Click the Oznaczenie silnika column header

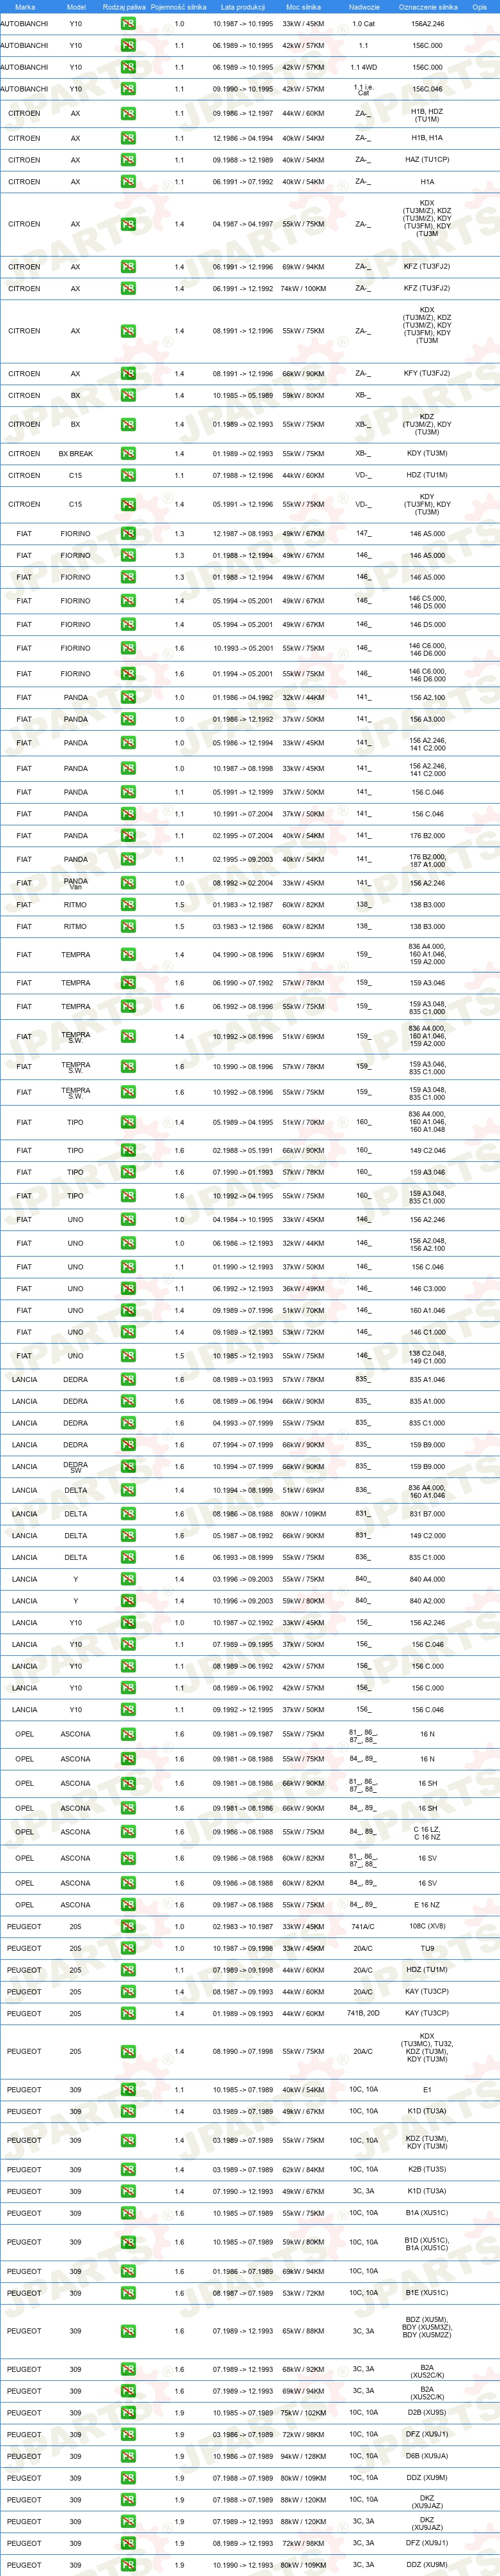tap(428, 7)
